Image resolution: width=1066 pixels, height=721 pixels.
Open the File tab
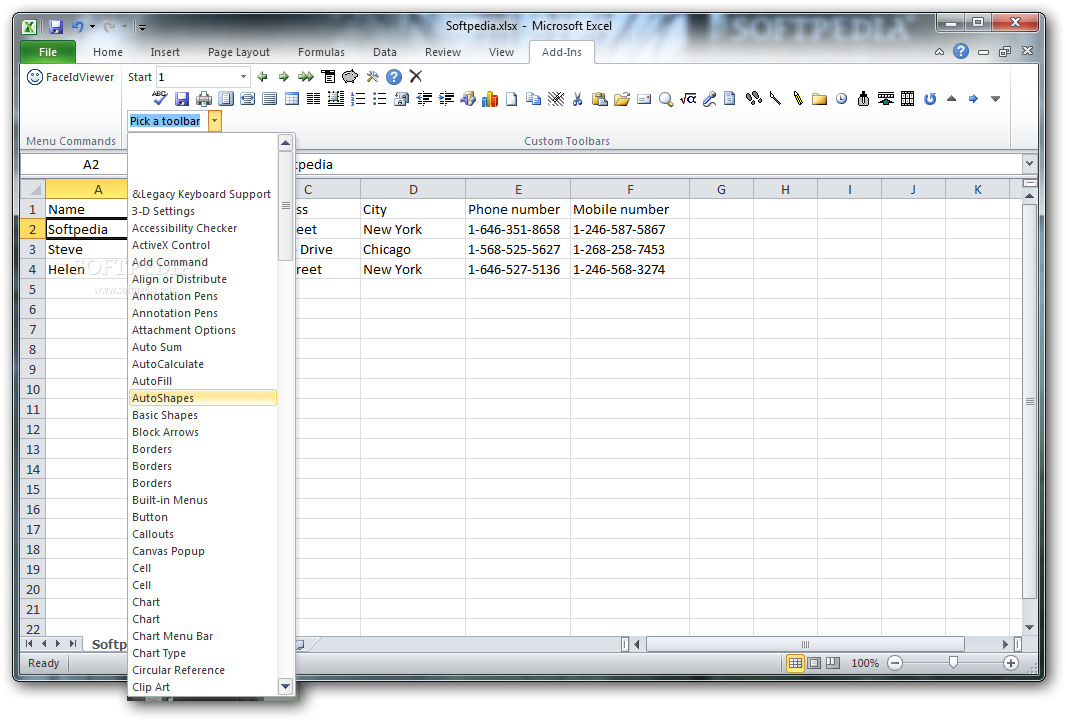[48, 52]
